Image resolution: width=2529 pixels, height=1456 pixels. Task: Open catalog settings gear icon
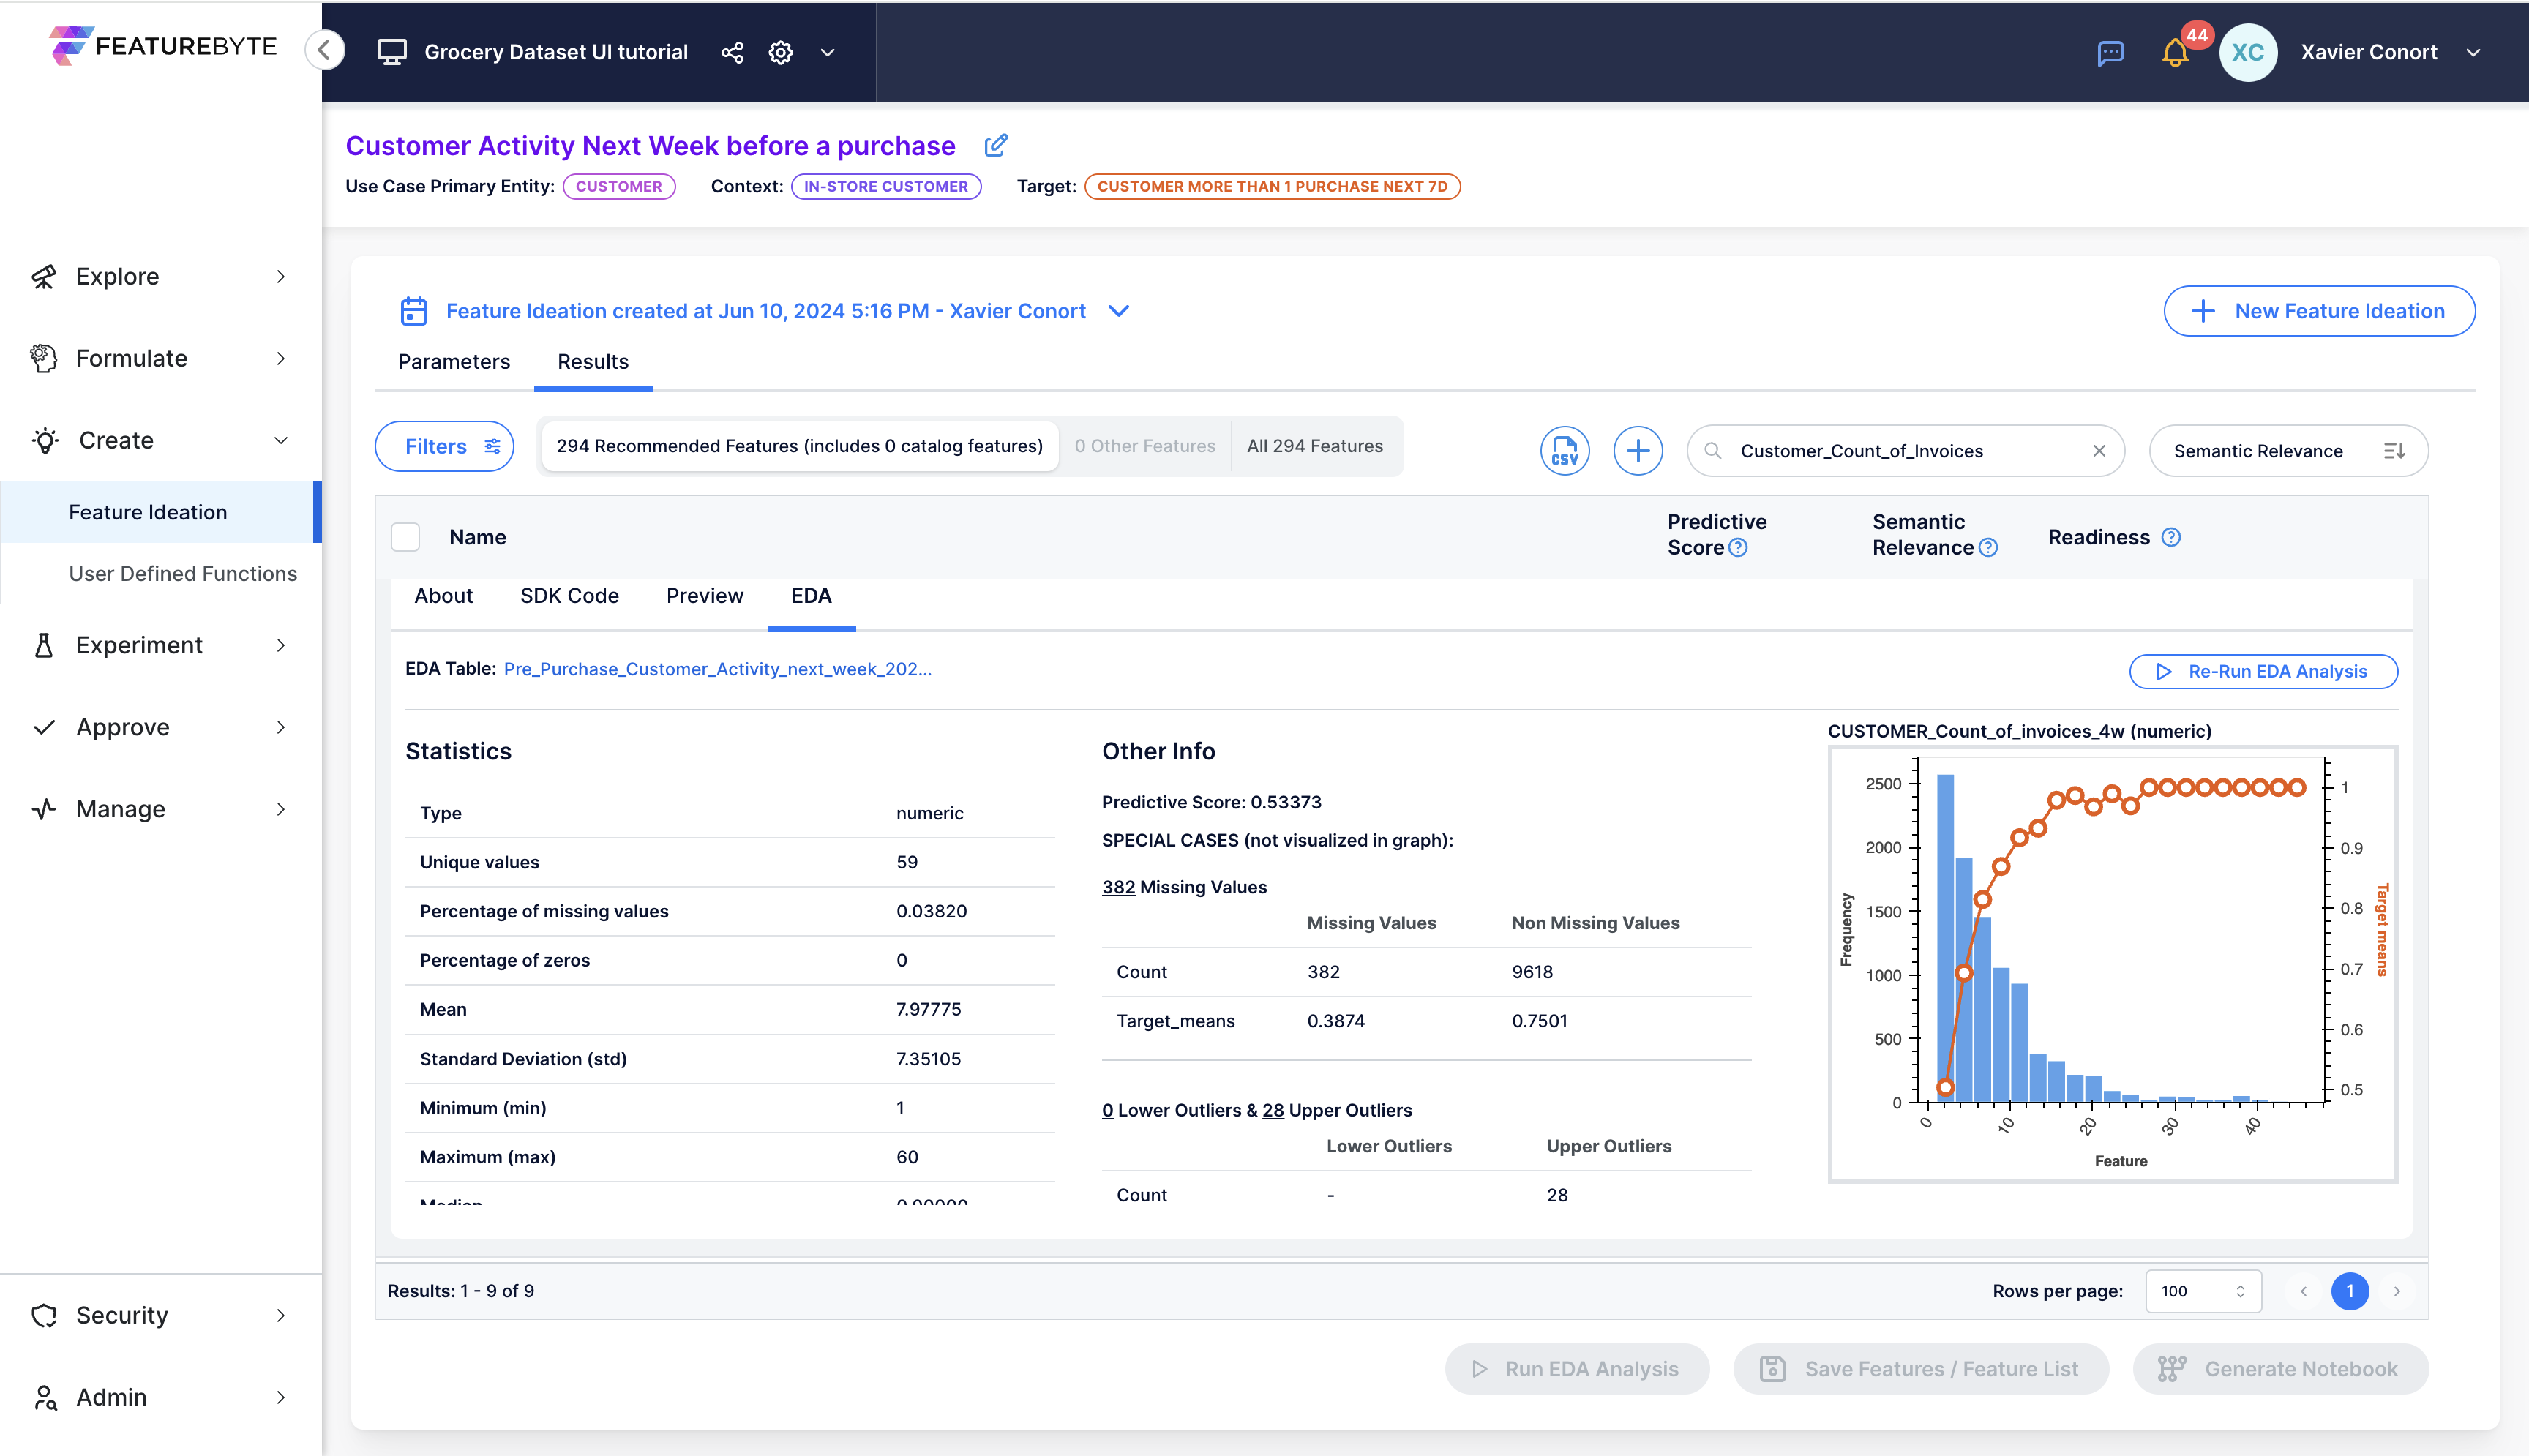coord(780,52)
